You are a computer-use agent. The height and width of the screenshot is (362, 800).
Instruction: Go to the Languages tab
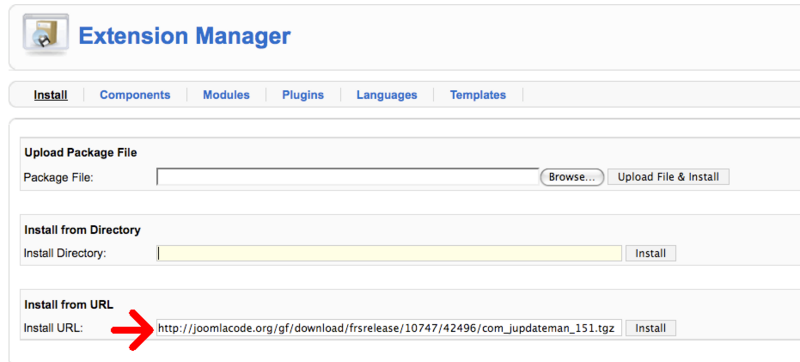387,95
